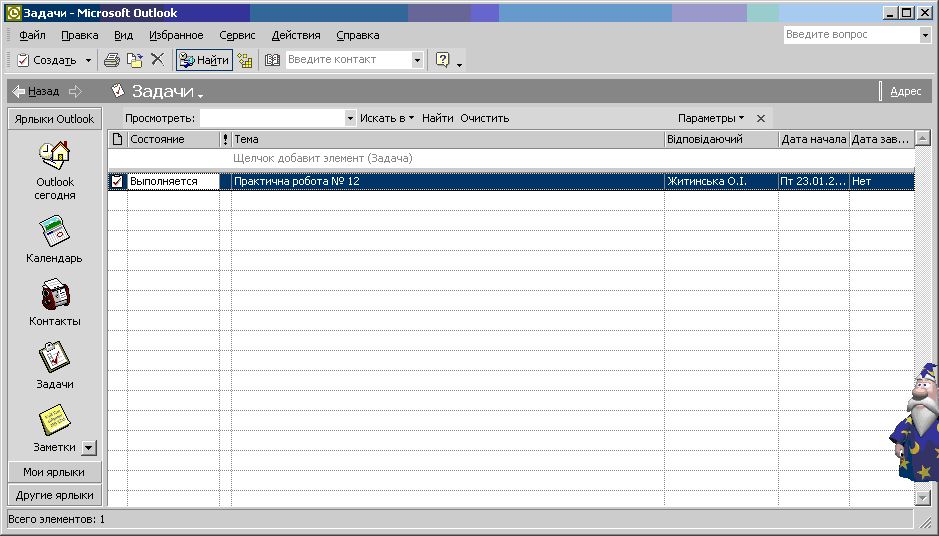The height and width of the screenshot is (536, 939).
Task: Open the Действия menu
Action: (296, 35)
